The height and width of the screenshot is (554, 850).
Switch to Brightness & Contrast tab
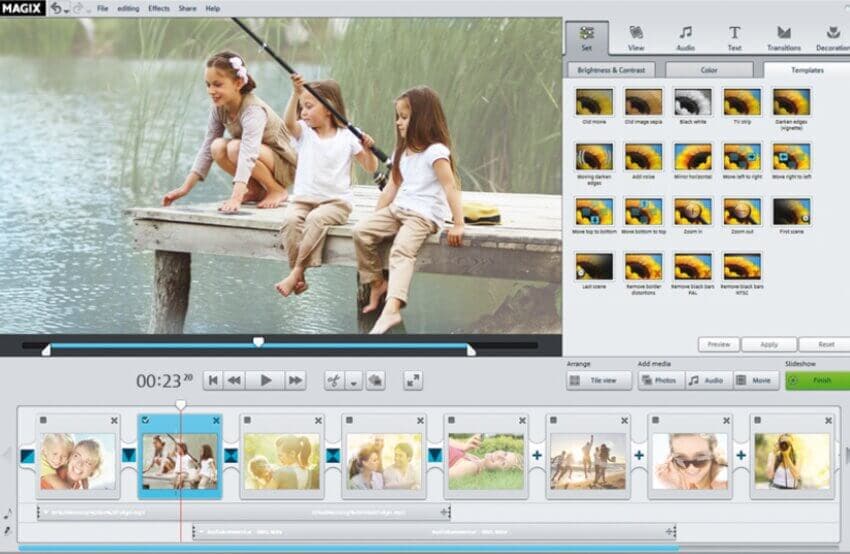click(611, 70)
